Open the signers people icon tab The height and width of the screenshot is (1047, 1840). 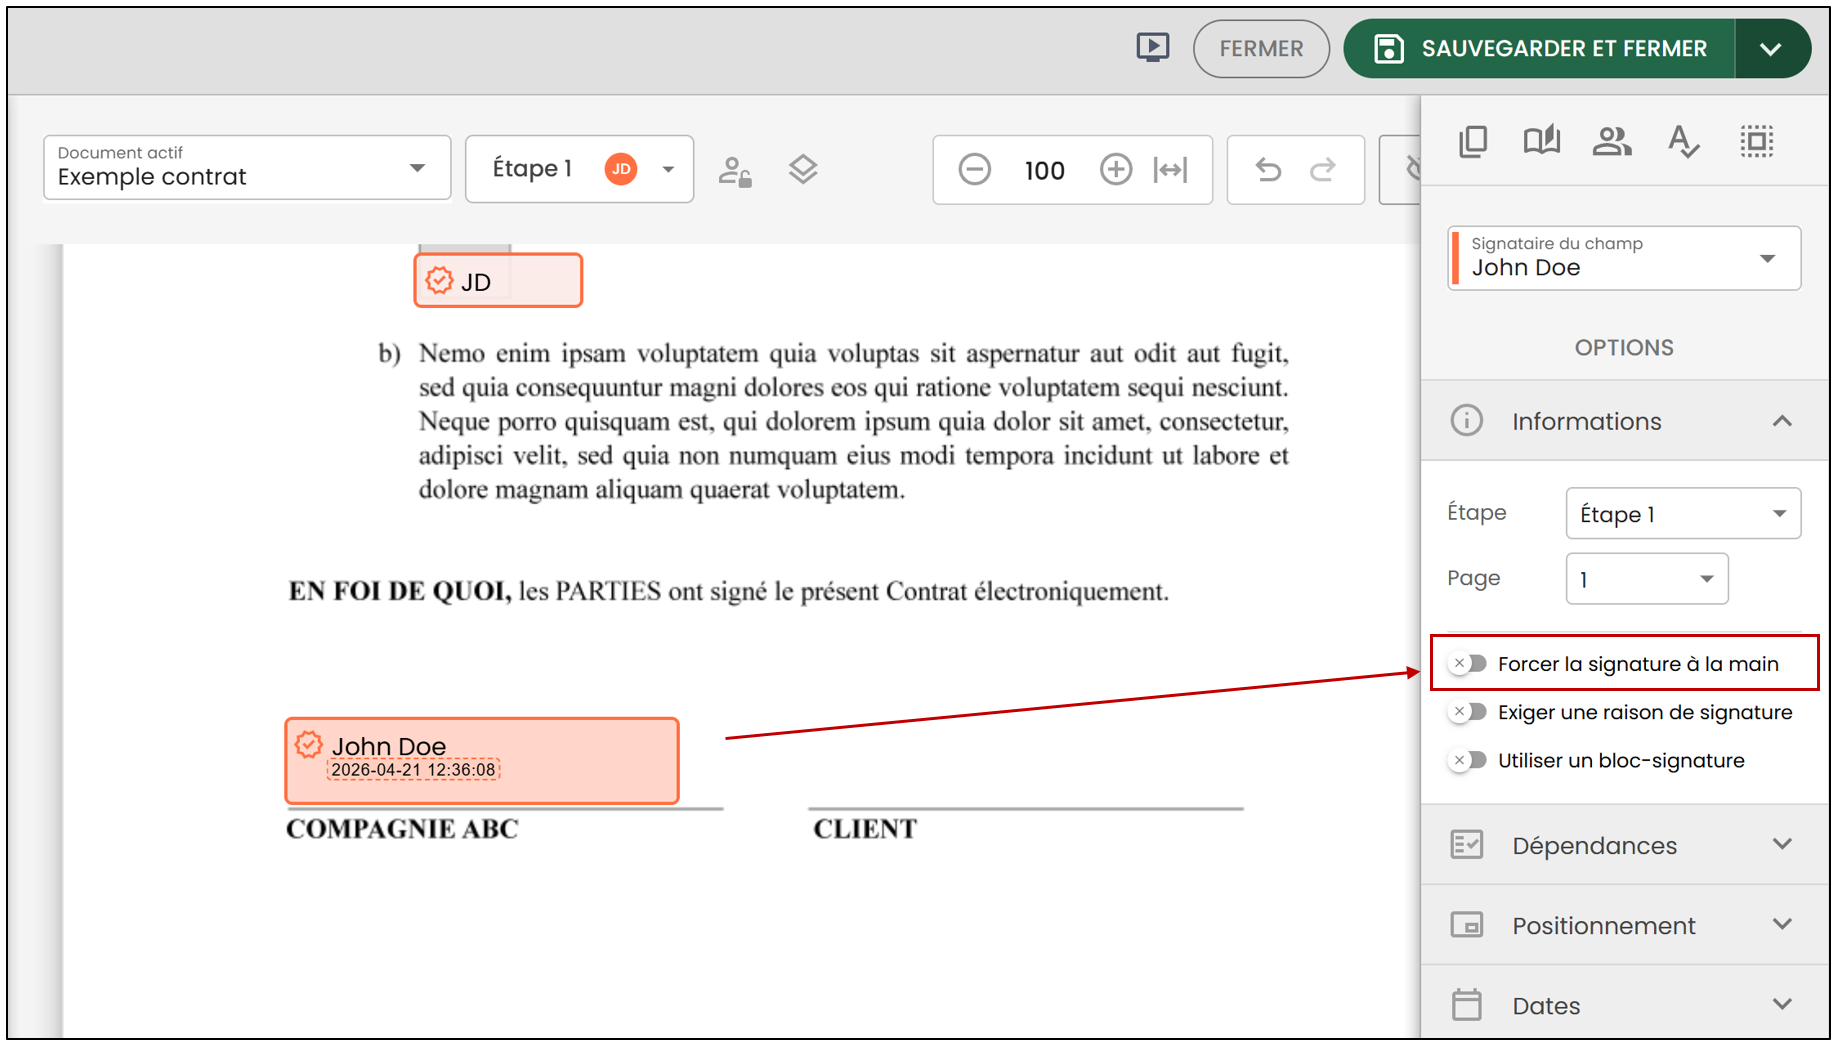1611,141
